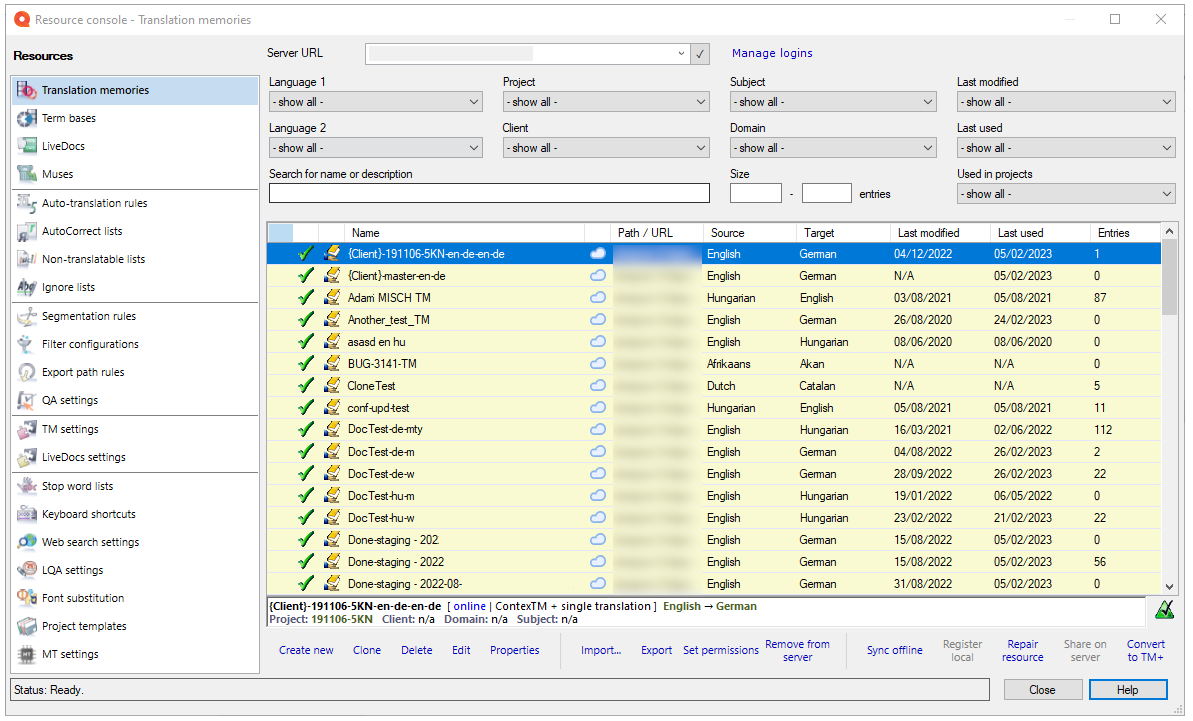Viewport: 1193px width, 721px height.
Task: Select QA settings icon
Action: (27, 401)
